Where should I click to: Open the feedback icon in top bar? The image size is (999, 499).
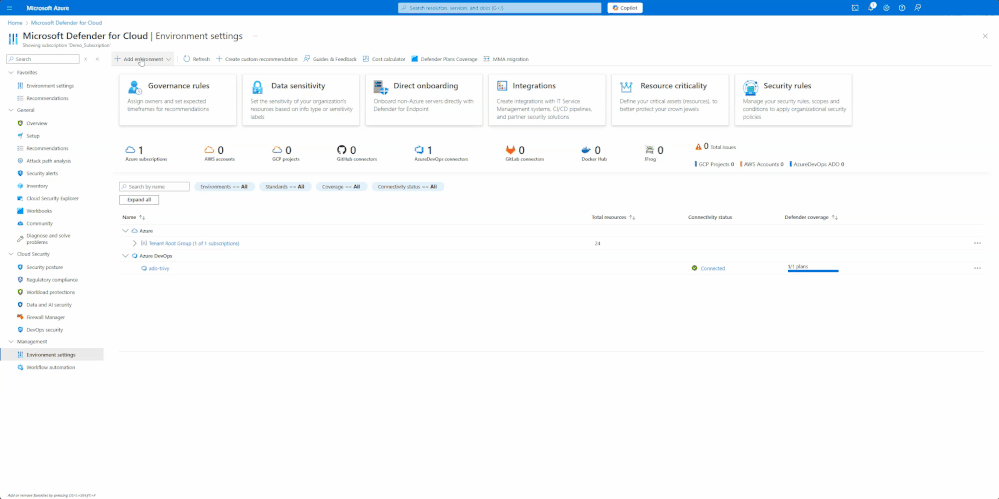coord(917,8)
